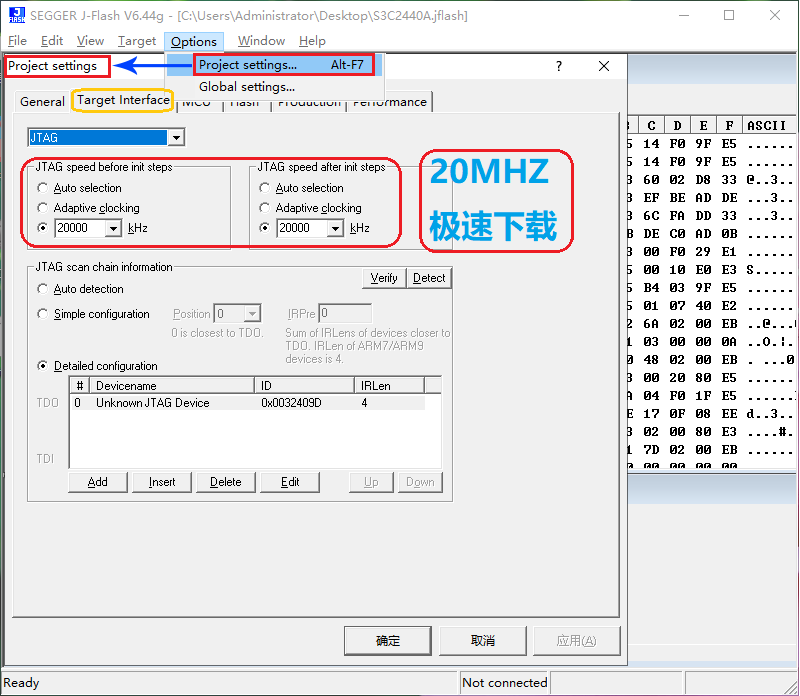The image size is (800, 696).
Task: Click the J-Flash app icon in title bar
Action: (x=17, y=15)
